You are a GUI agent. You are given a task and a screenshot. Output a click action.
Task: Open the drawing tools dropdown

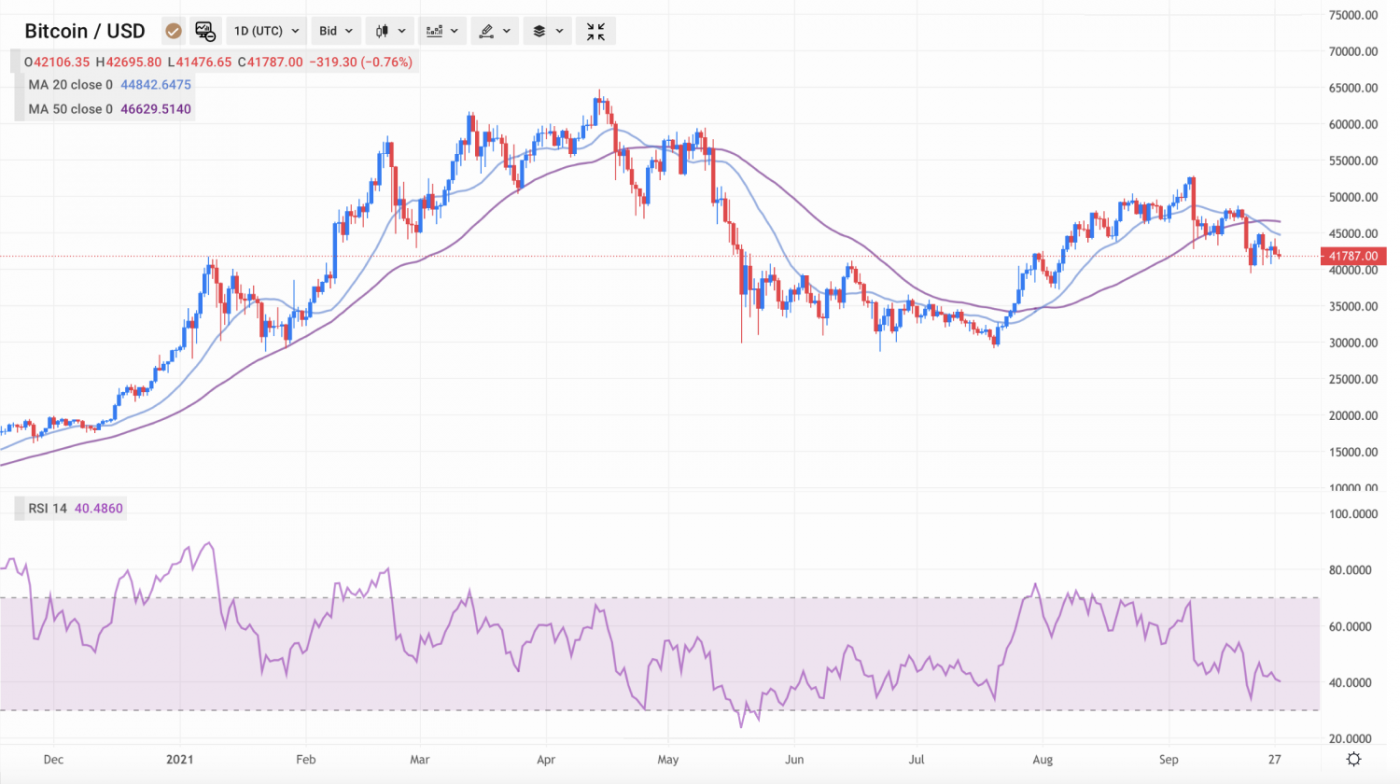[495, 31]
